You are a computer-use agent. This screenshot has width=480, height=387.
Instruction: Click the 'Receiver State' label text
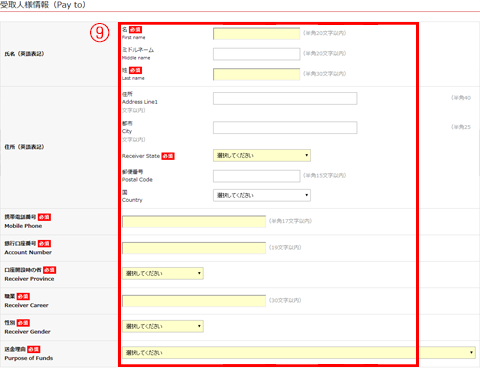[141, 156]
